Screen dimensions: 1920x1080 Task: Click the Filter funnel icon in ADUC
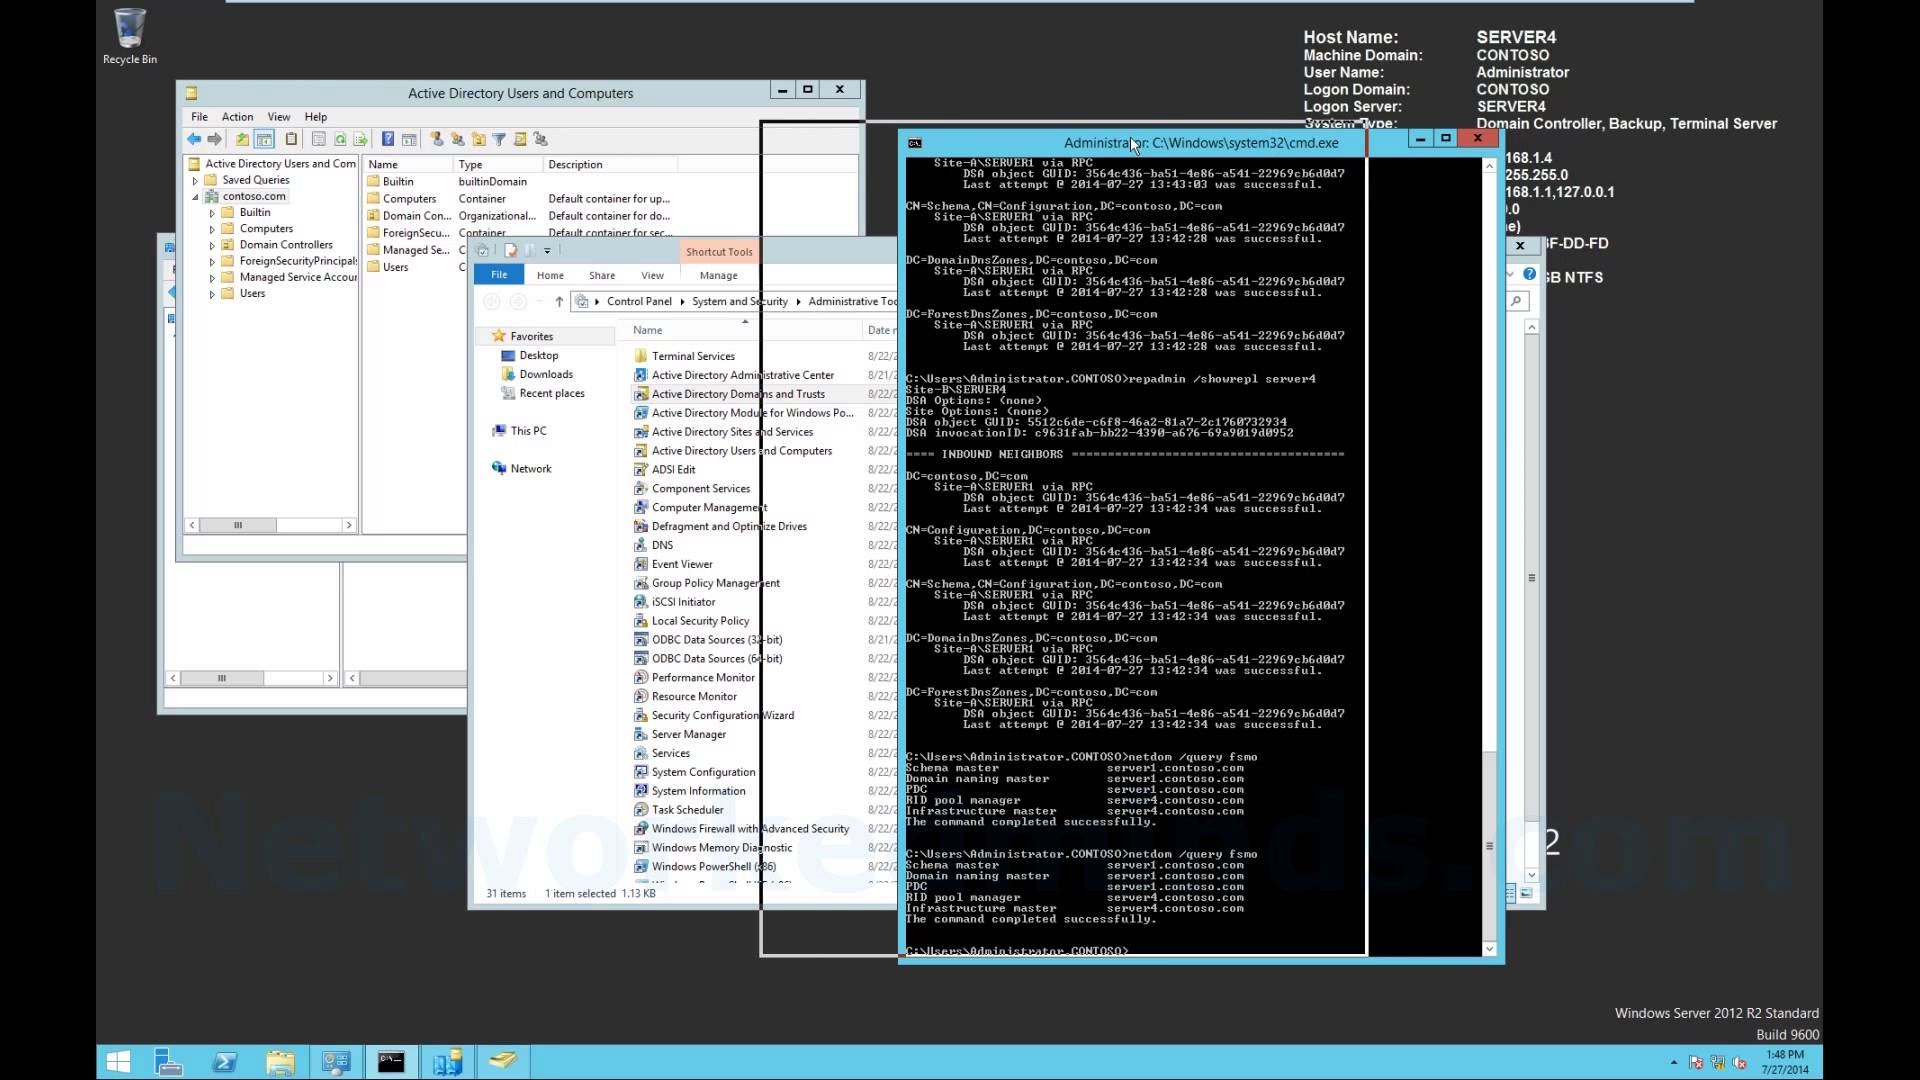click(x=499, y=139)
